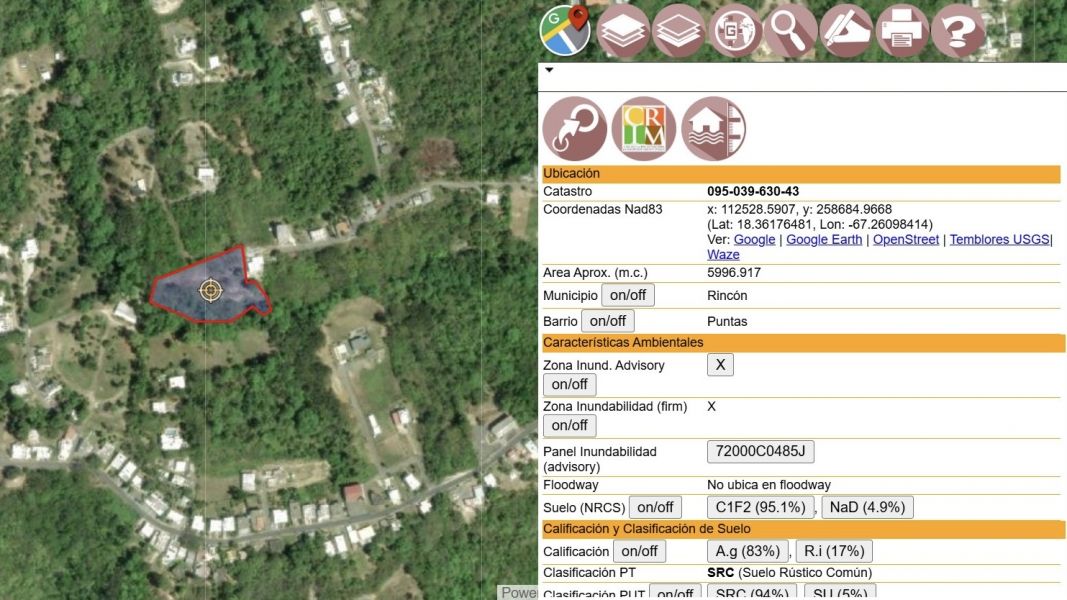Toggle Barrio layer on/off

pyautogui.click(x=608, y=321)
